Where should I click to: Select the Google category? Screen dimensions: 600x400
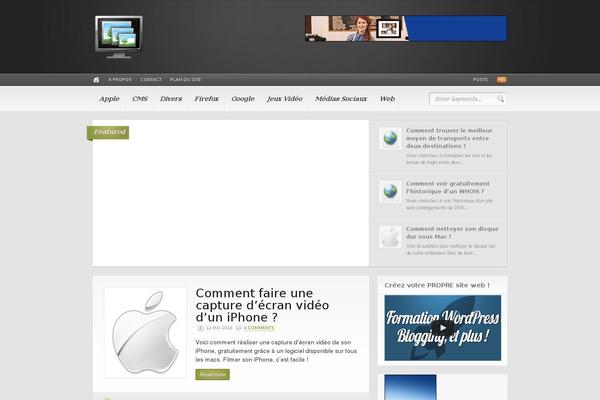243,99
